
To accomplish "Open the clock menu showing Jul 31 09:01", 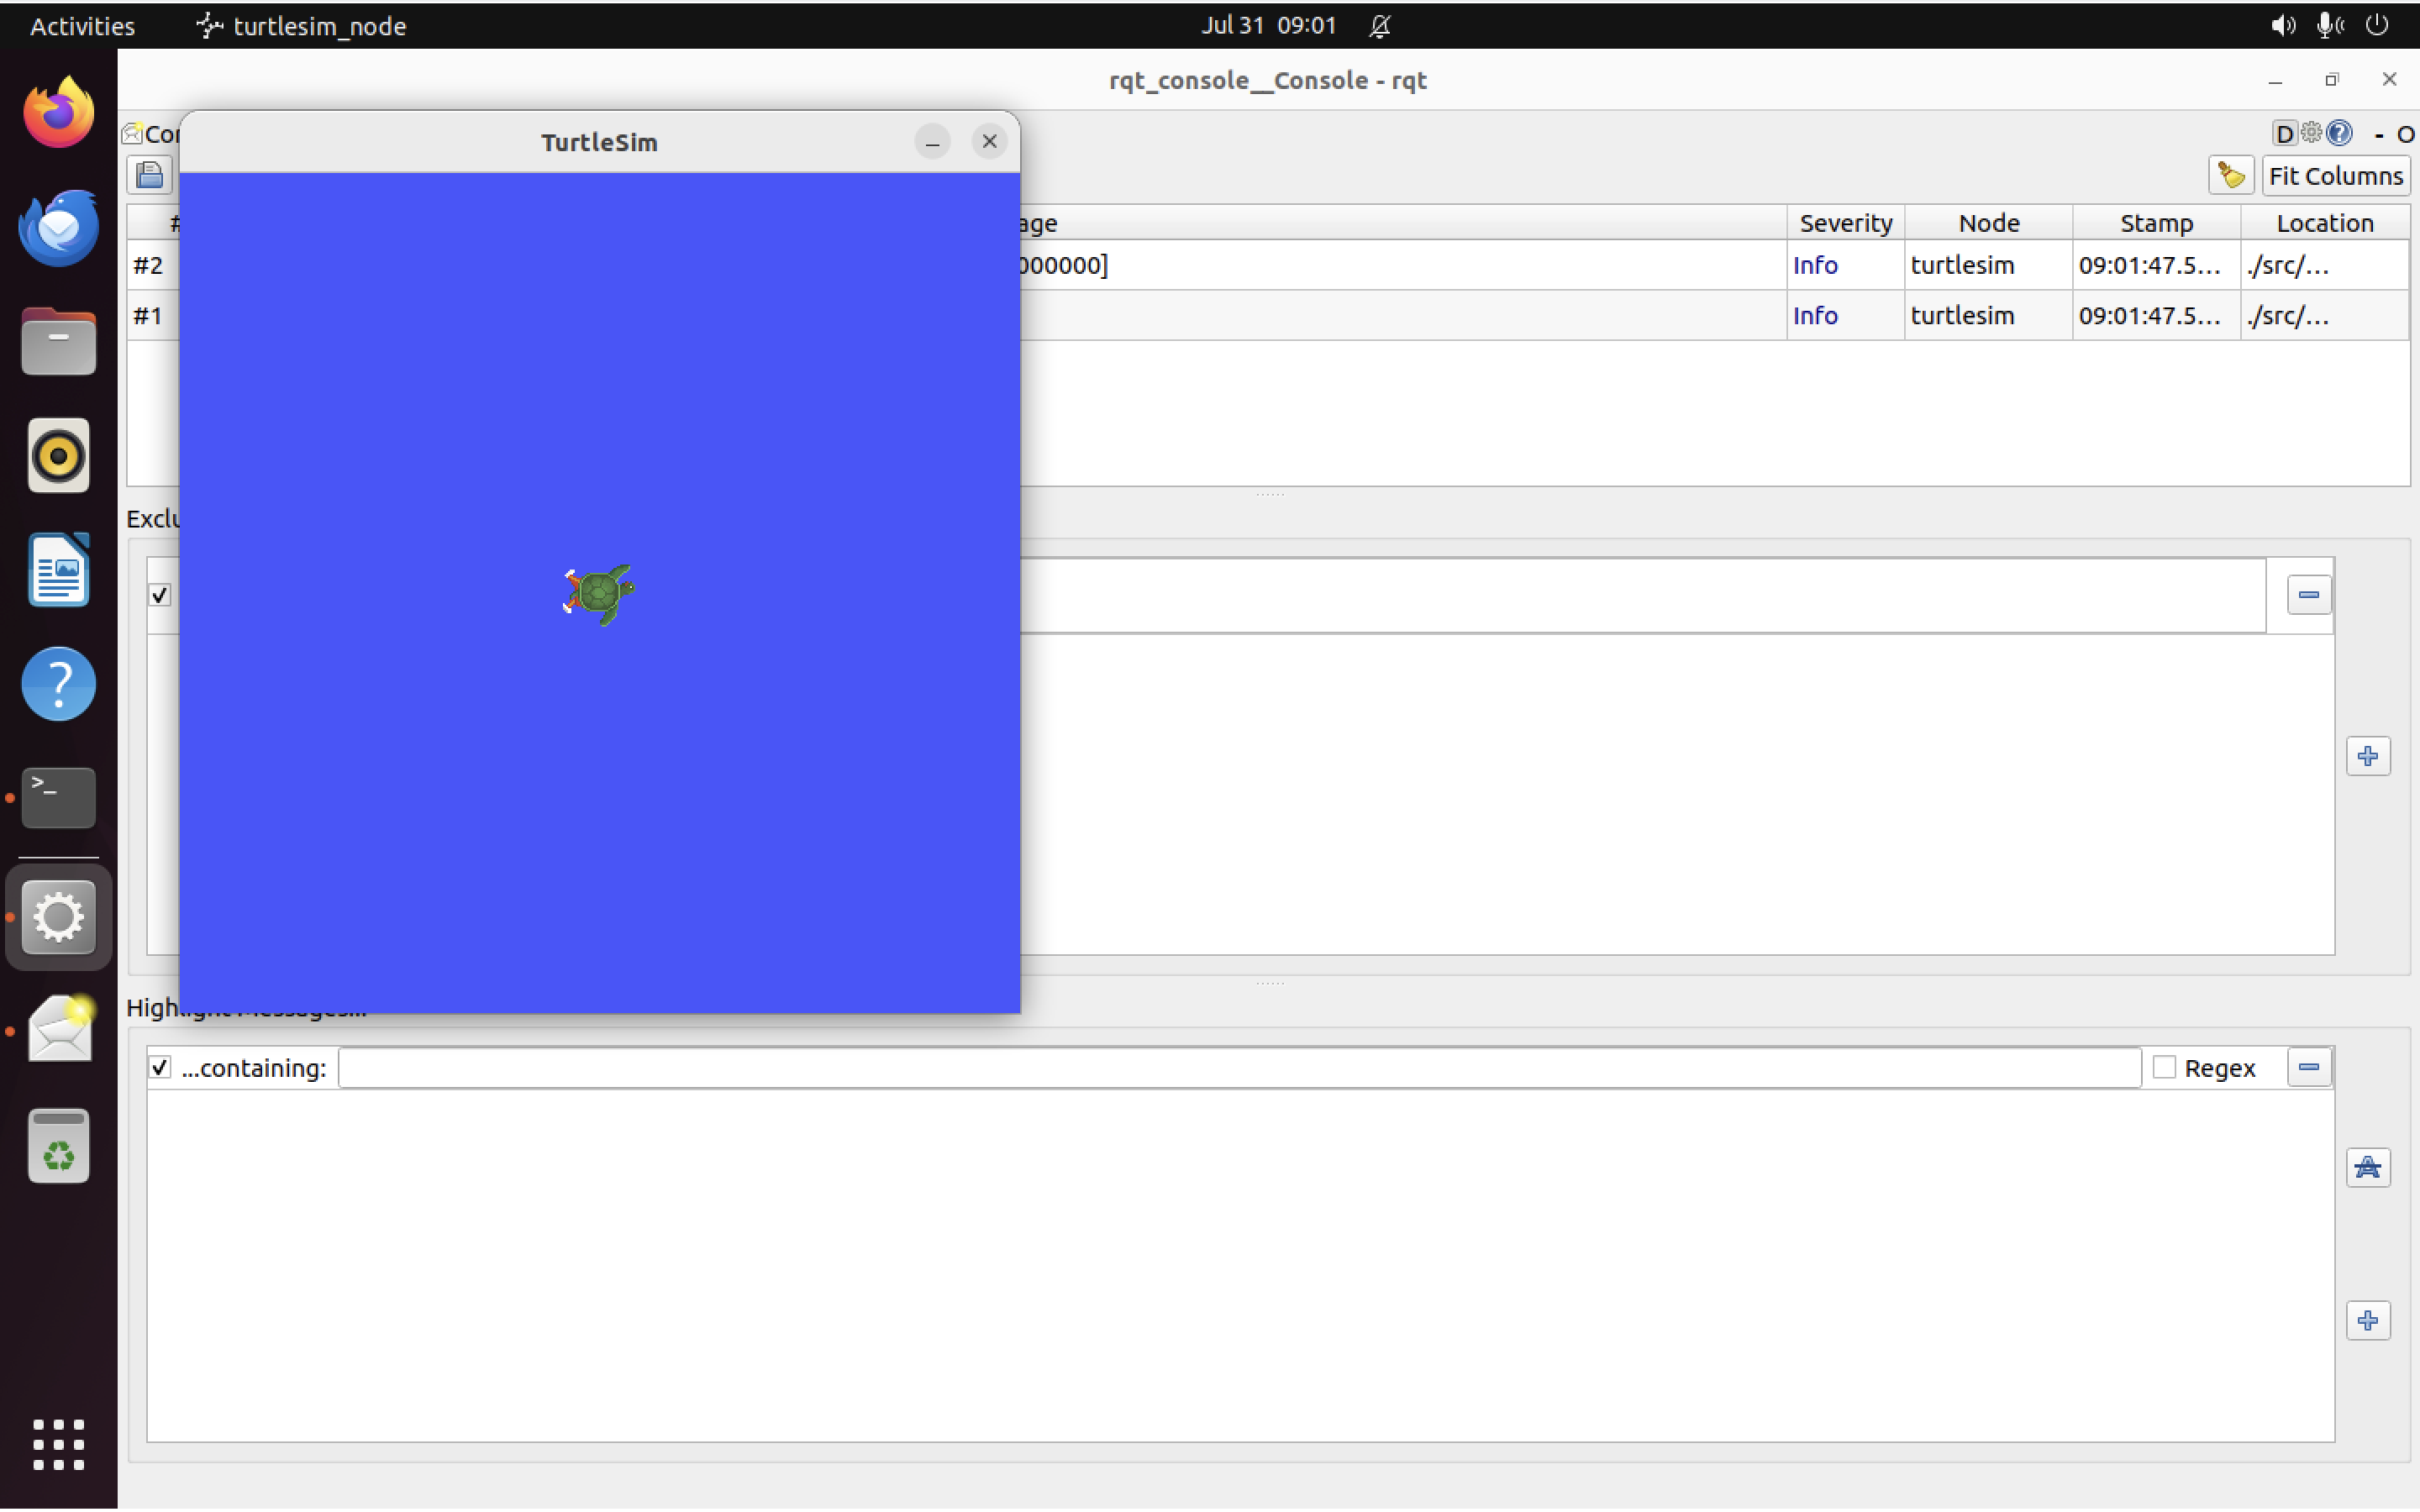I will tap(1267, 25).
